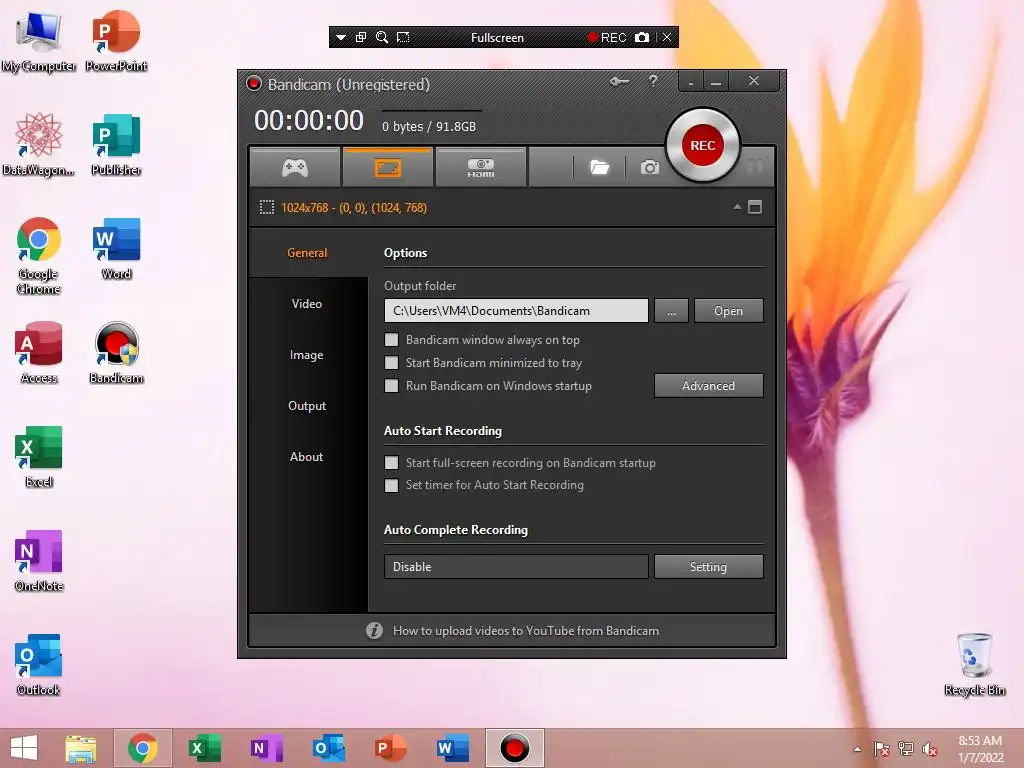Image resolution: width=1024 pixels, height=768 pixels.
Task: Open Bandicam desktop shortcut
Action: tap(116, 353)
